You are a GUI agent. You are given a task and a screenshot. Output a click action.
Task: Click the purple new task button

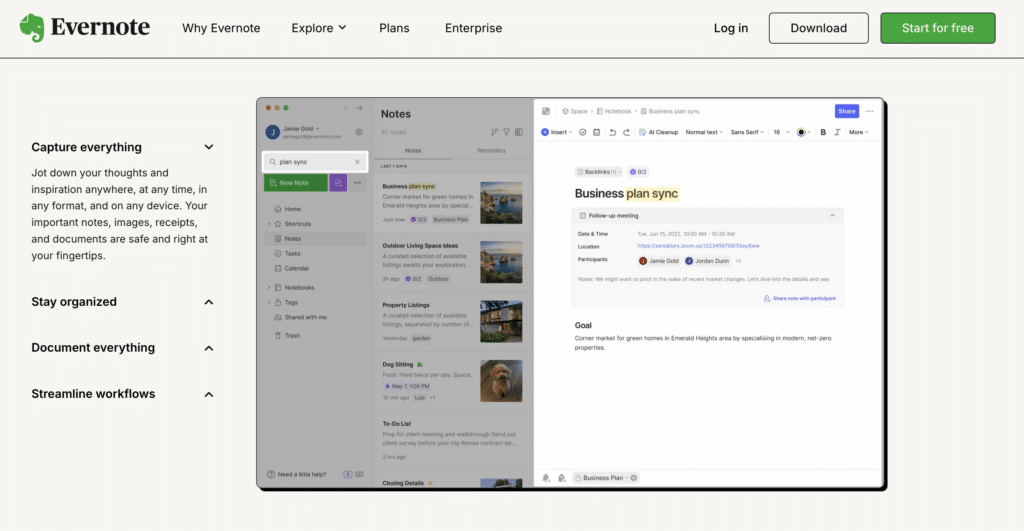coord(338,183)
